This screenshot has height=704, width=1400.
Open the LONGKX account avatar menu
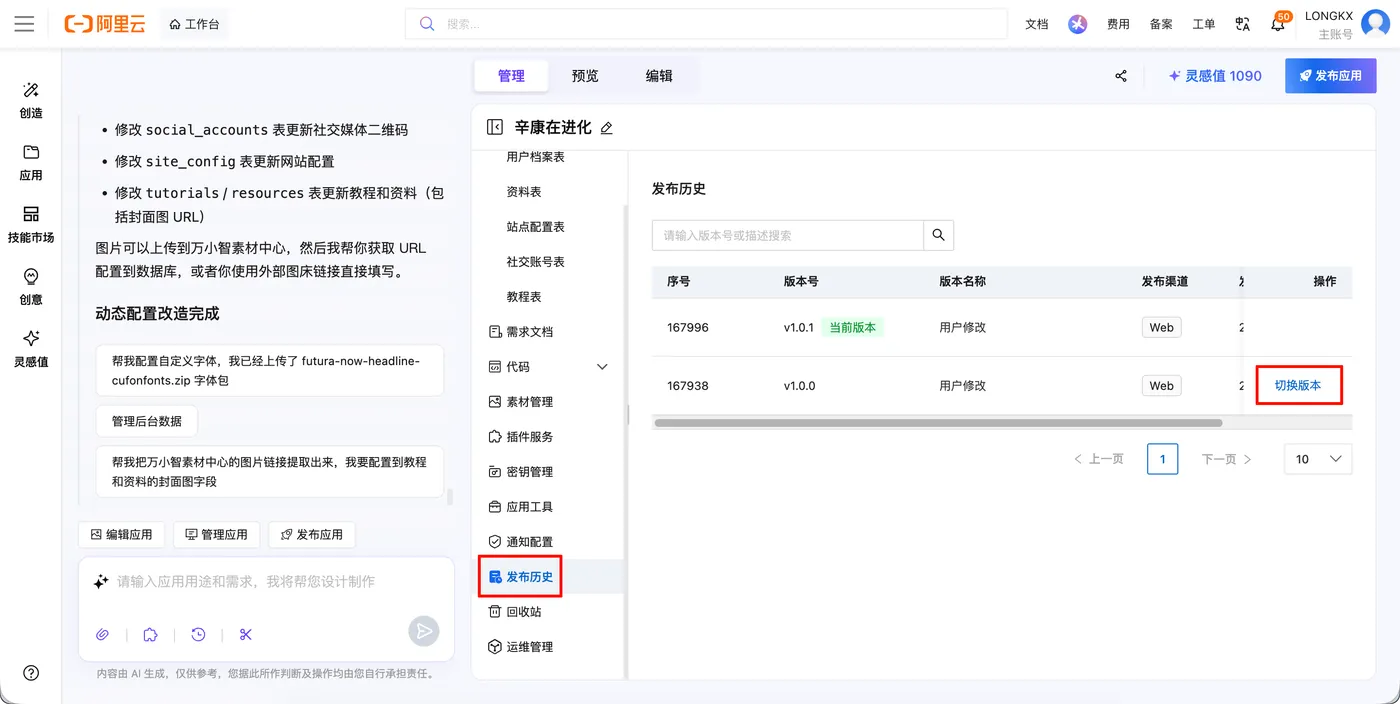pyautogui.click(x=1375, y=24)
